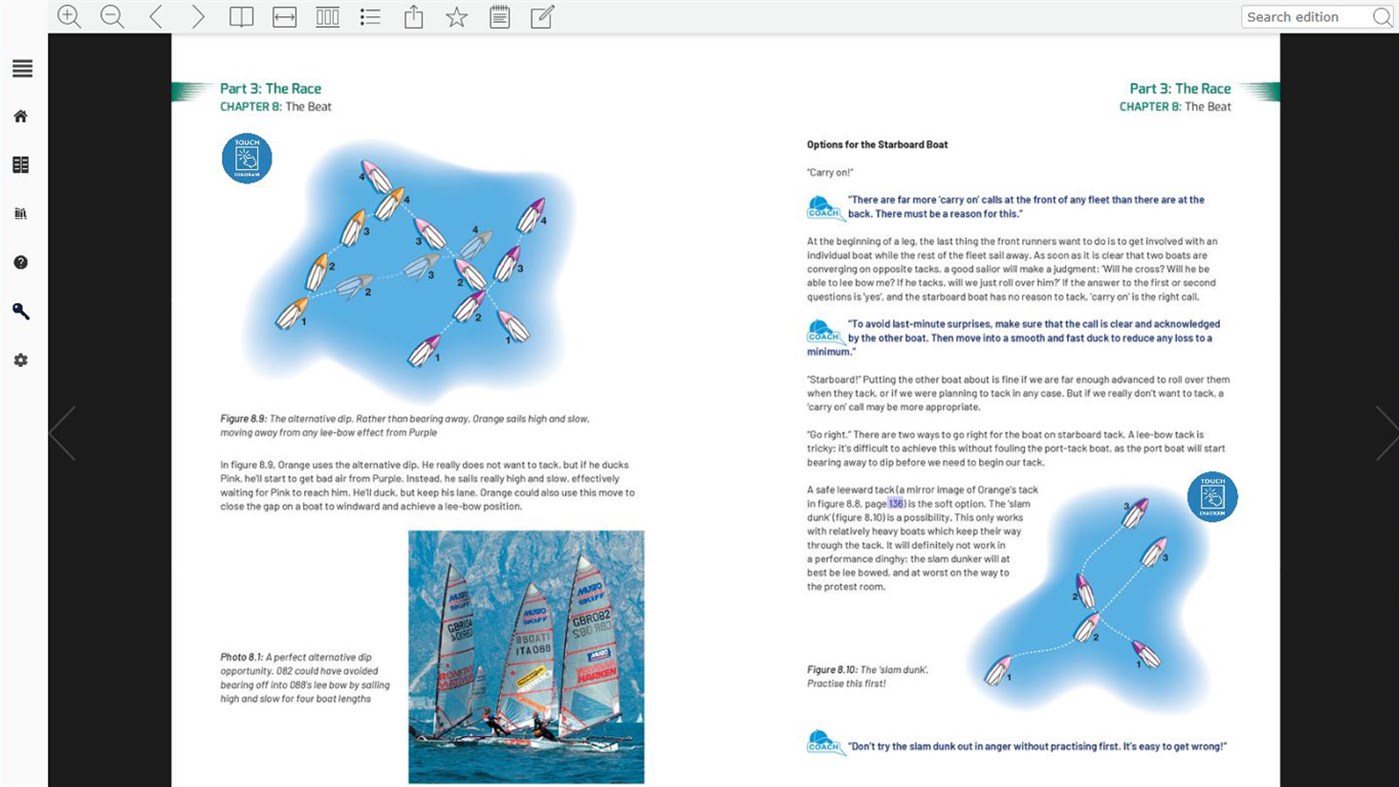Open the help panel in the sidebar
Image resolution: width=1399 pixels, height=787 pixels.
(x=20, y=262)
